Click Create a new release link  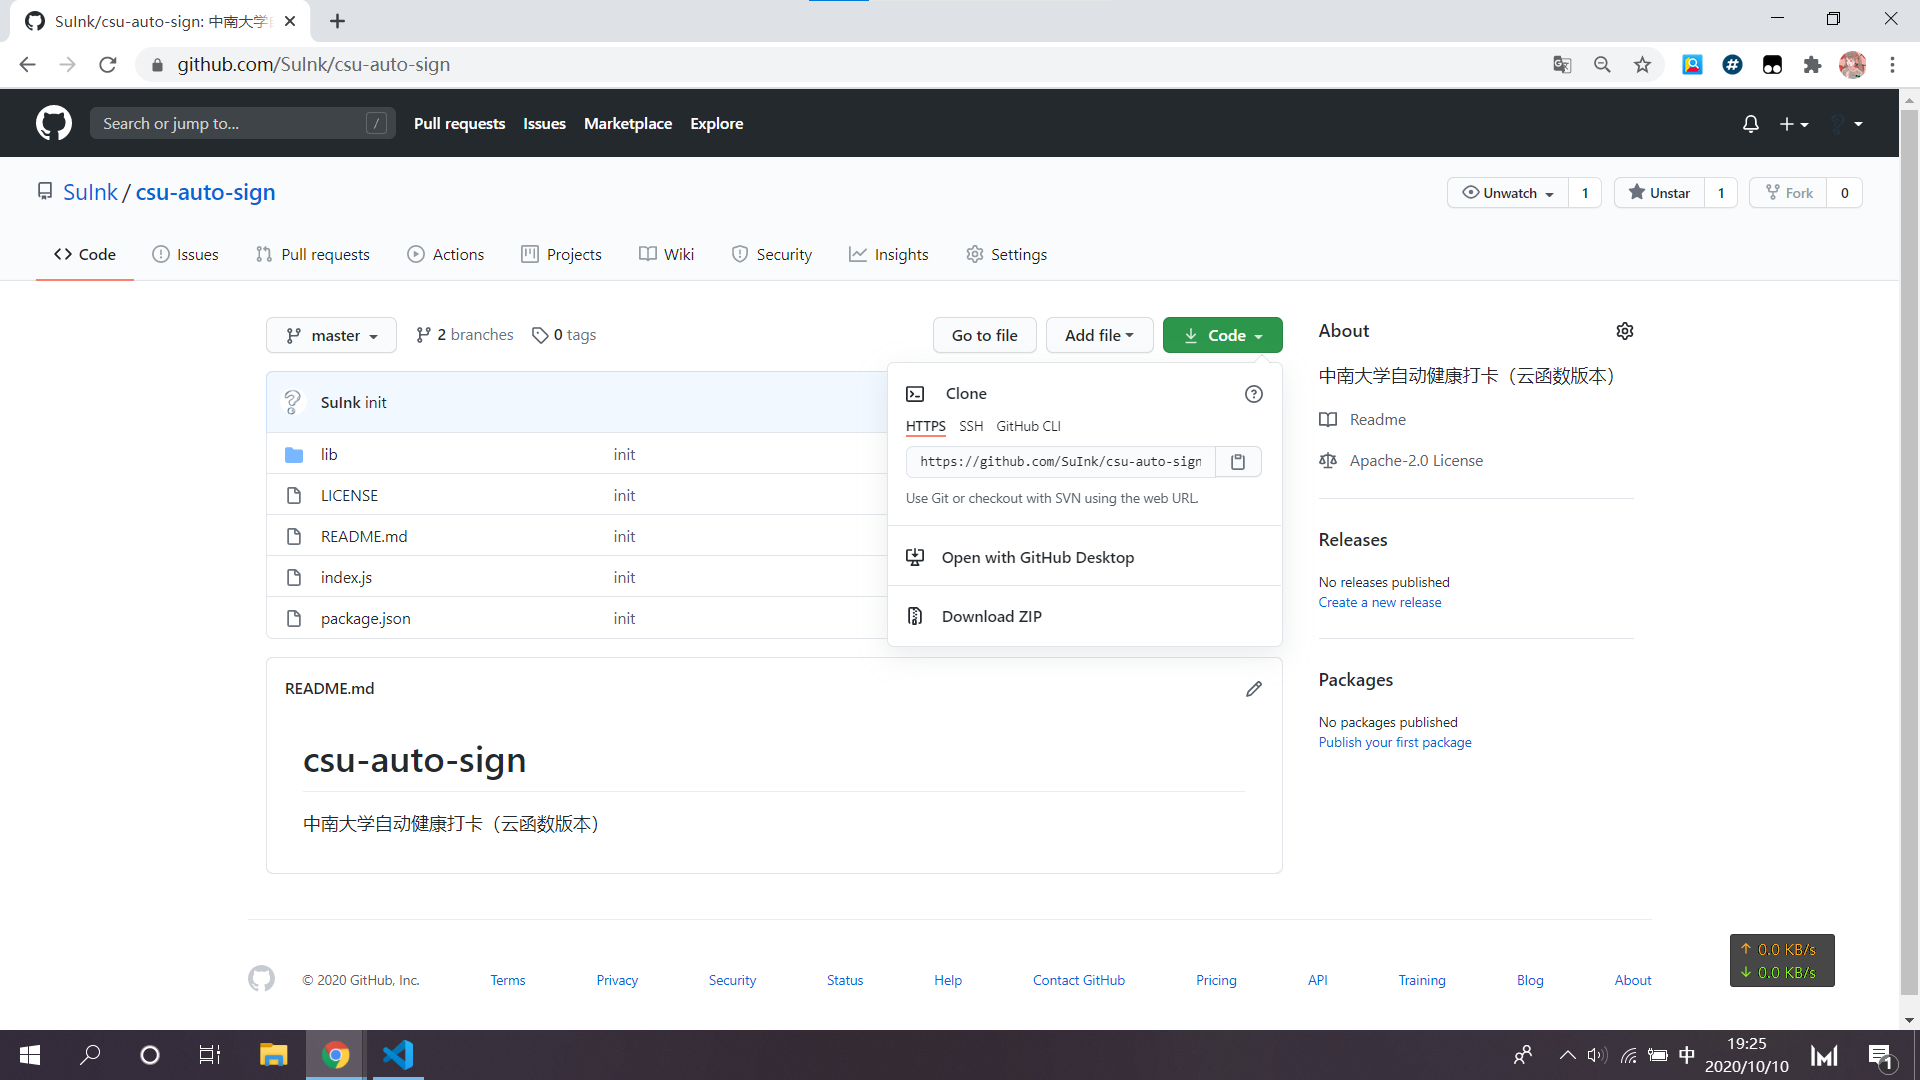point(1379,603)
